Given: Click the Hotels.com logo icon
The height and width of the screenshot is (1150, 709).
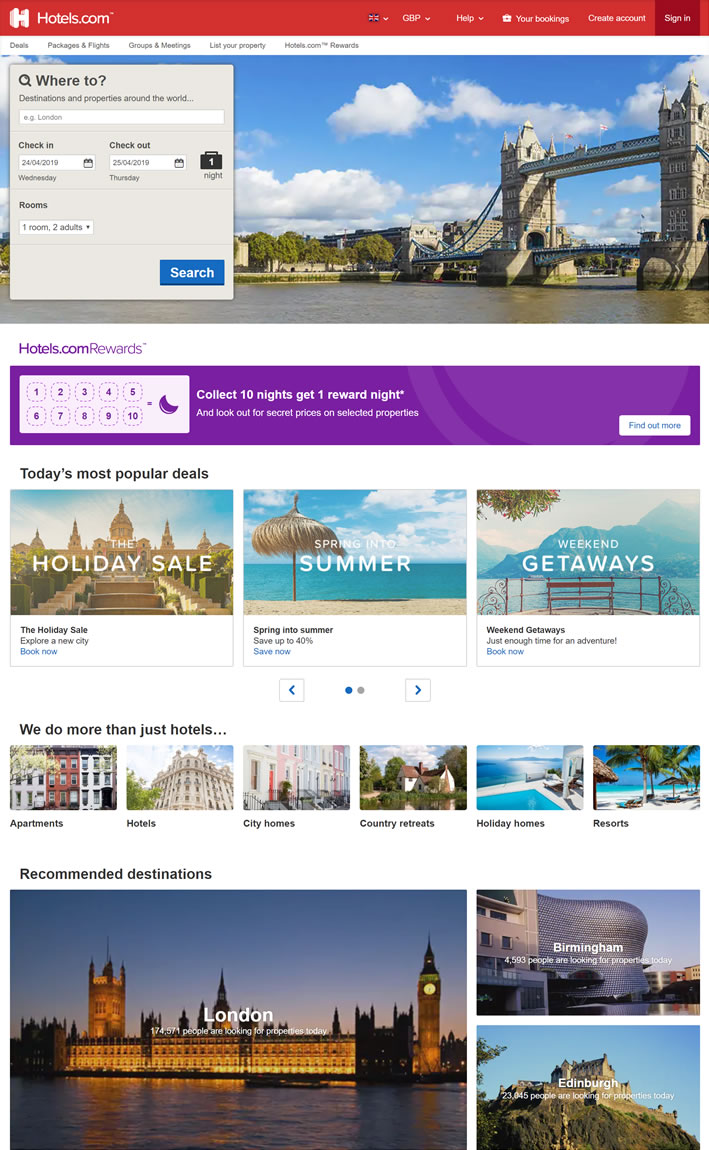Looking at the screenshot, I should click(19, 18).
